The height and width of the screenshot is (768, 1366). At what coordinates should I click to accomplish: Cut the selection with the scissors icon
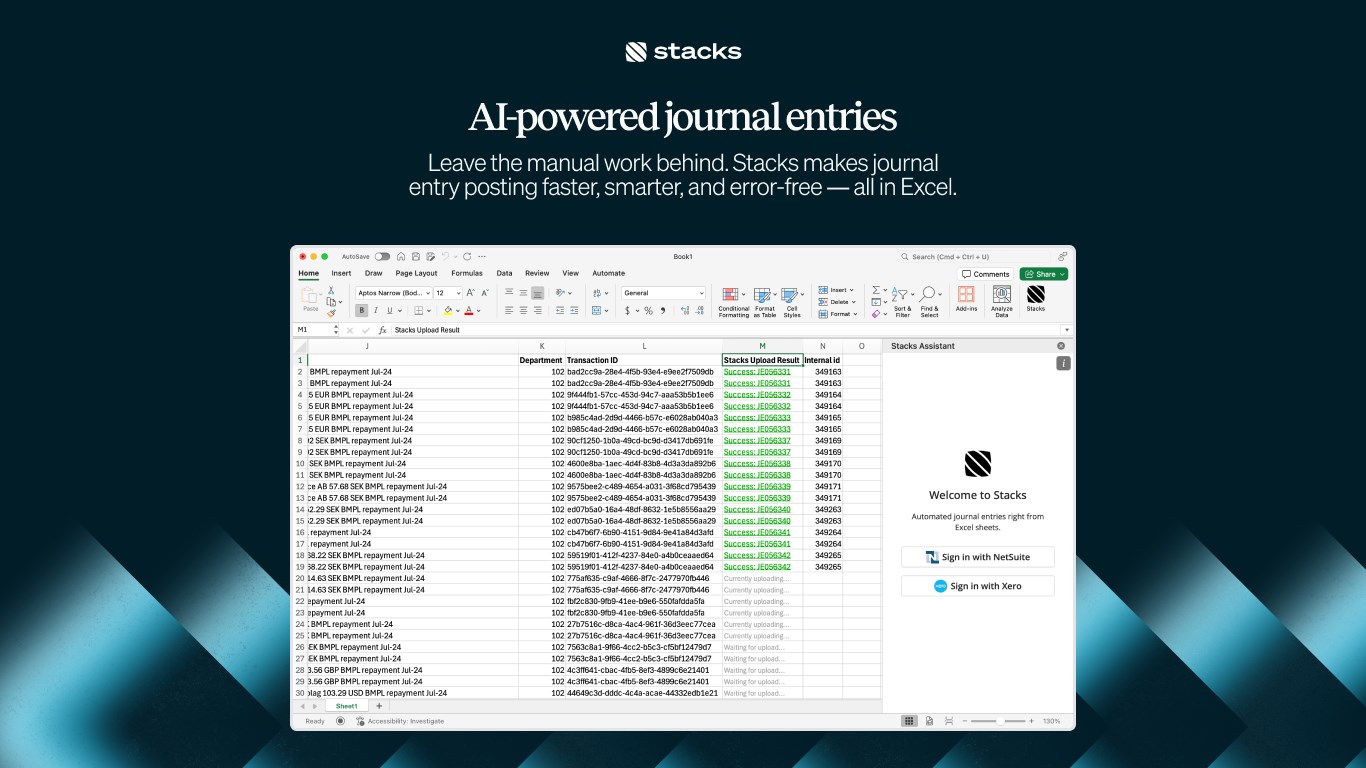click(x=331, y=290)
